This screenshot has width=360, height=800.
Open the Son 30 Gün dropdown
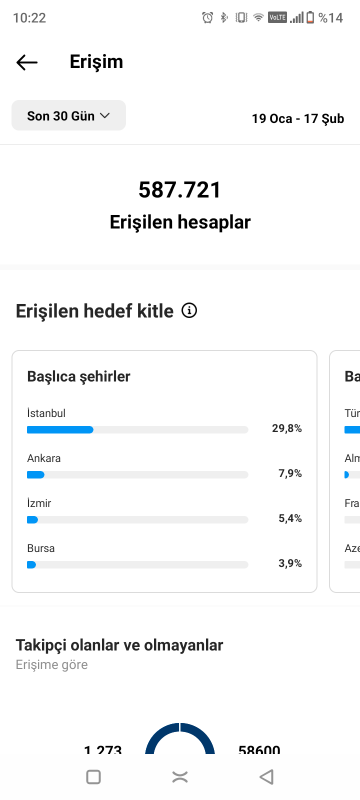click(69, 115)
